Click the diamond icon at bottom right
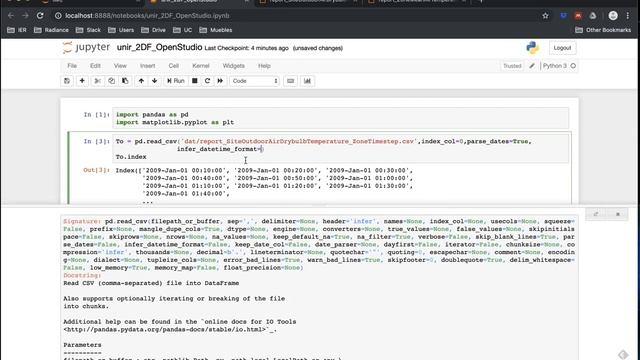 pos(623,354)
